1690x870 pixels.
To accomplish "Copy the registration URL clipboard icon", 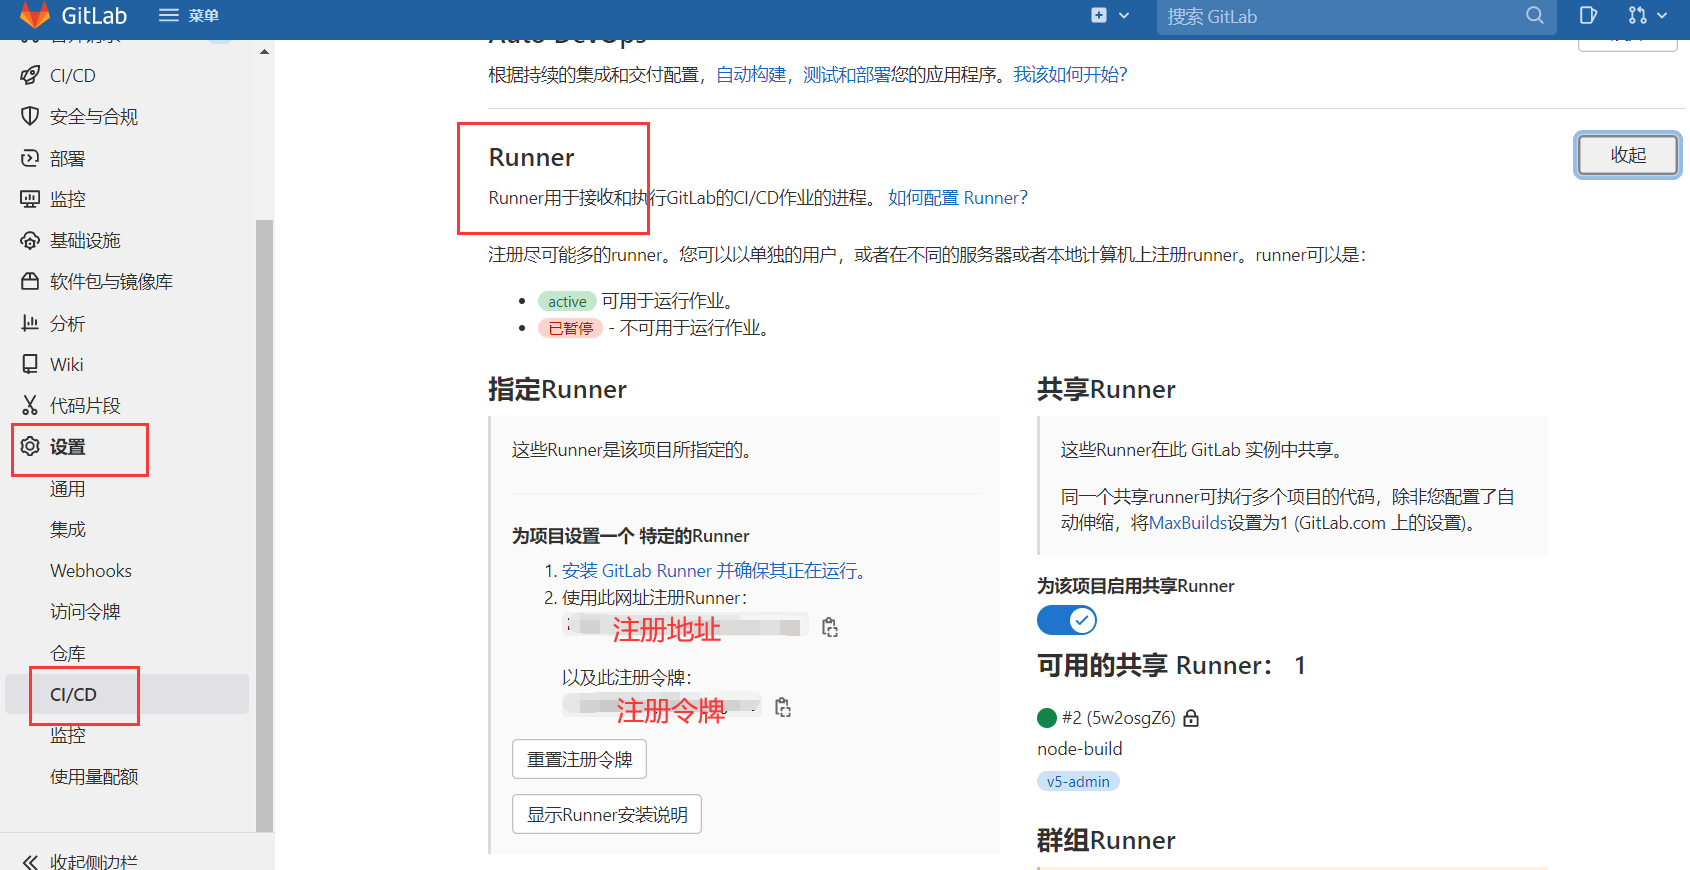I will point(830,627).
